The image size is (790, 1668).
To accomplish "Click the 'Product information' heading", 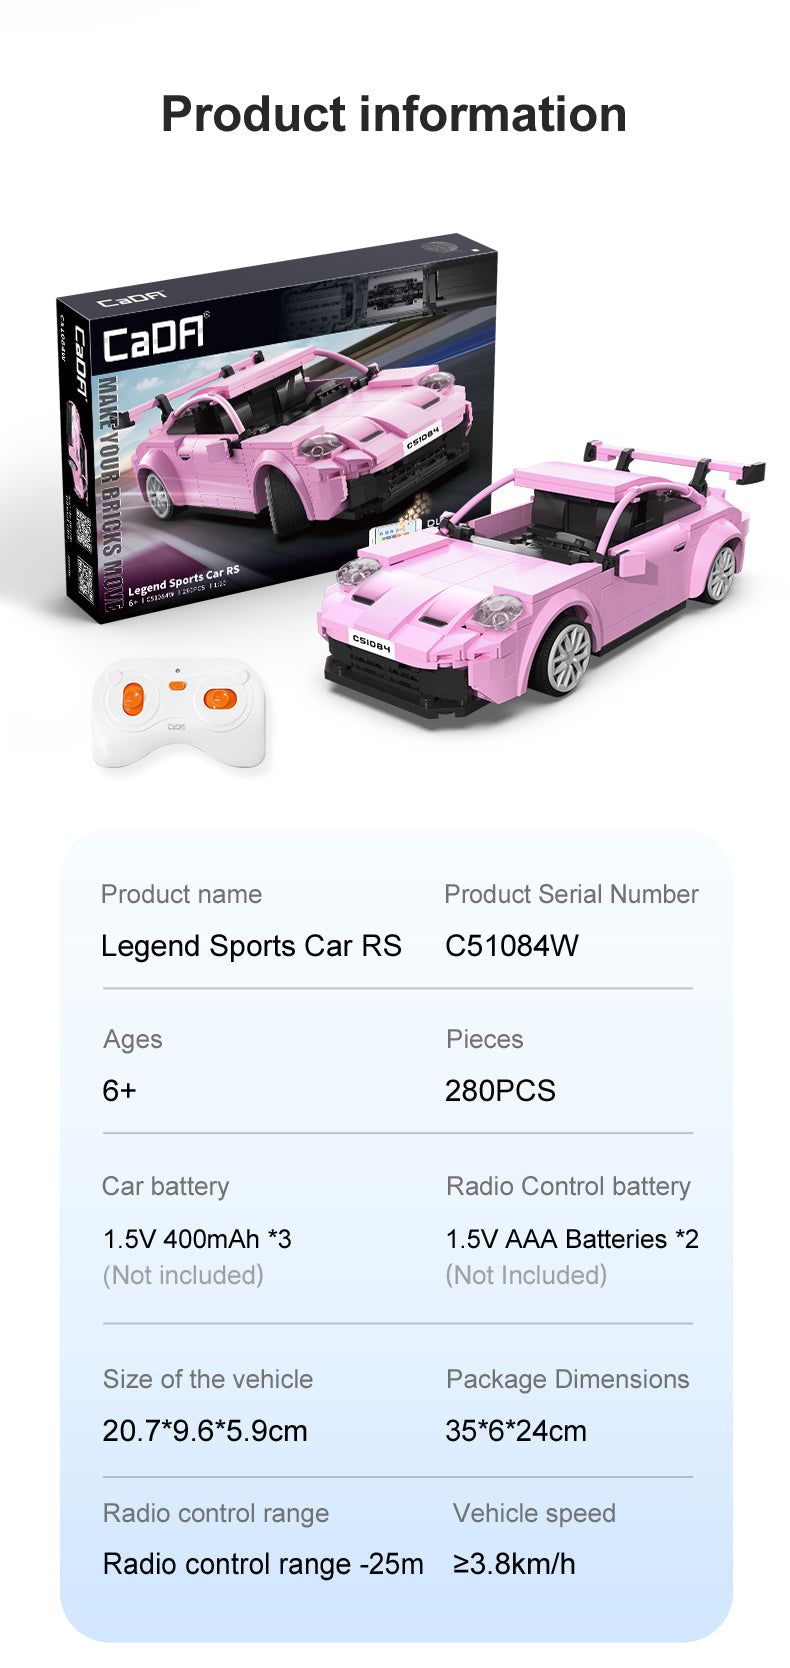I will click(x=394, y=114).
